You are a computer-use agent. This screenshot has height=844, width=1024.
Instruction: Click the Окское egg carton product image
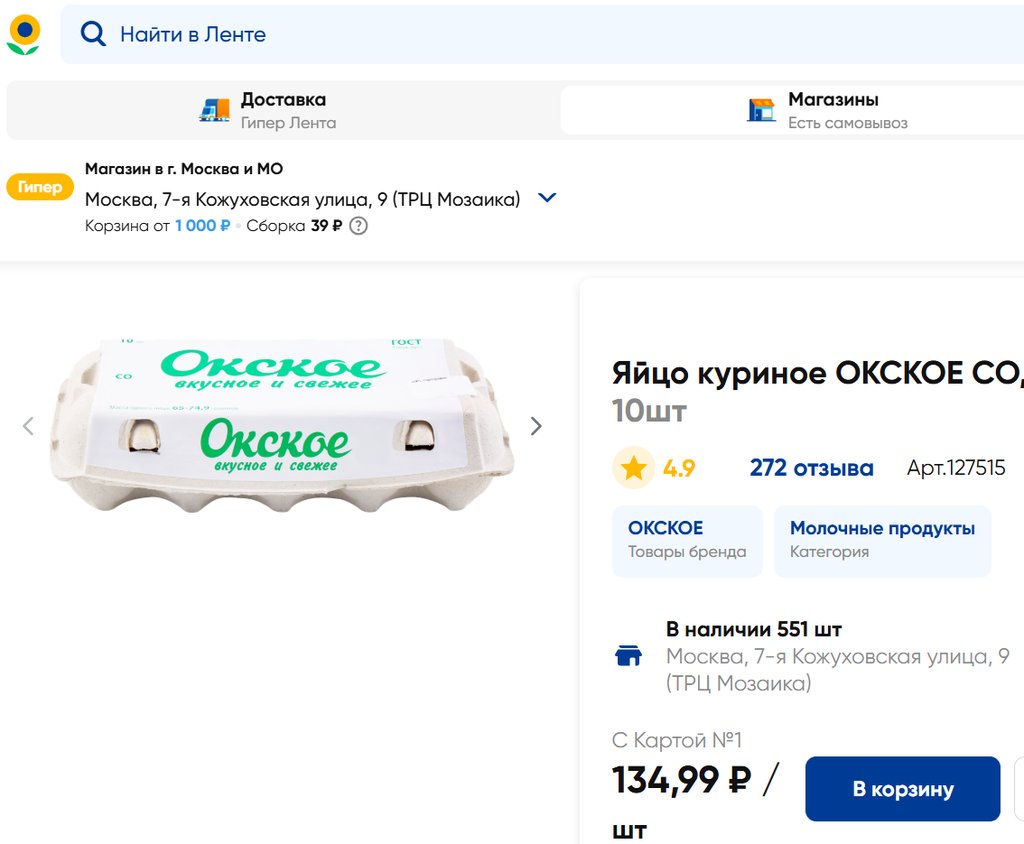point(282,426)
